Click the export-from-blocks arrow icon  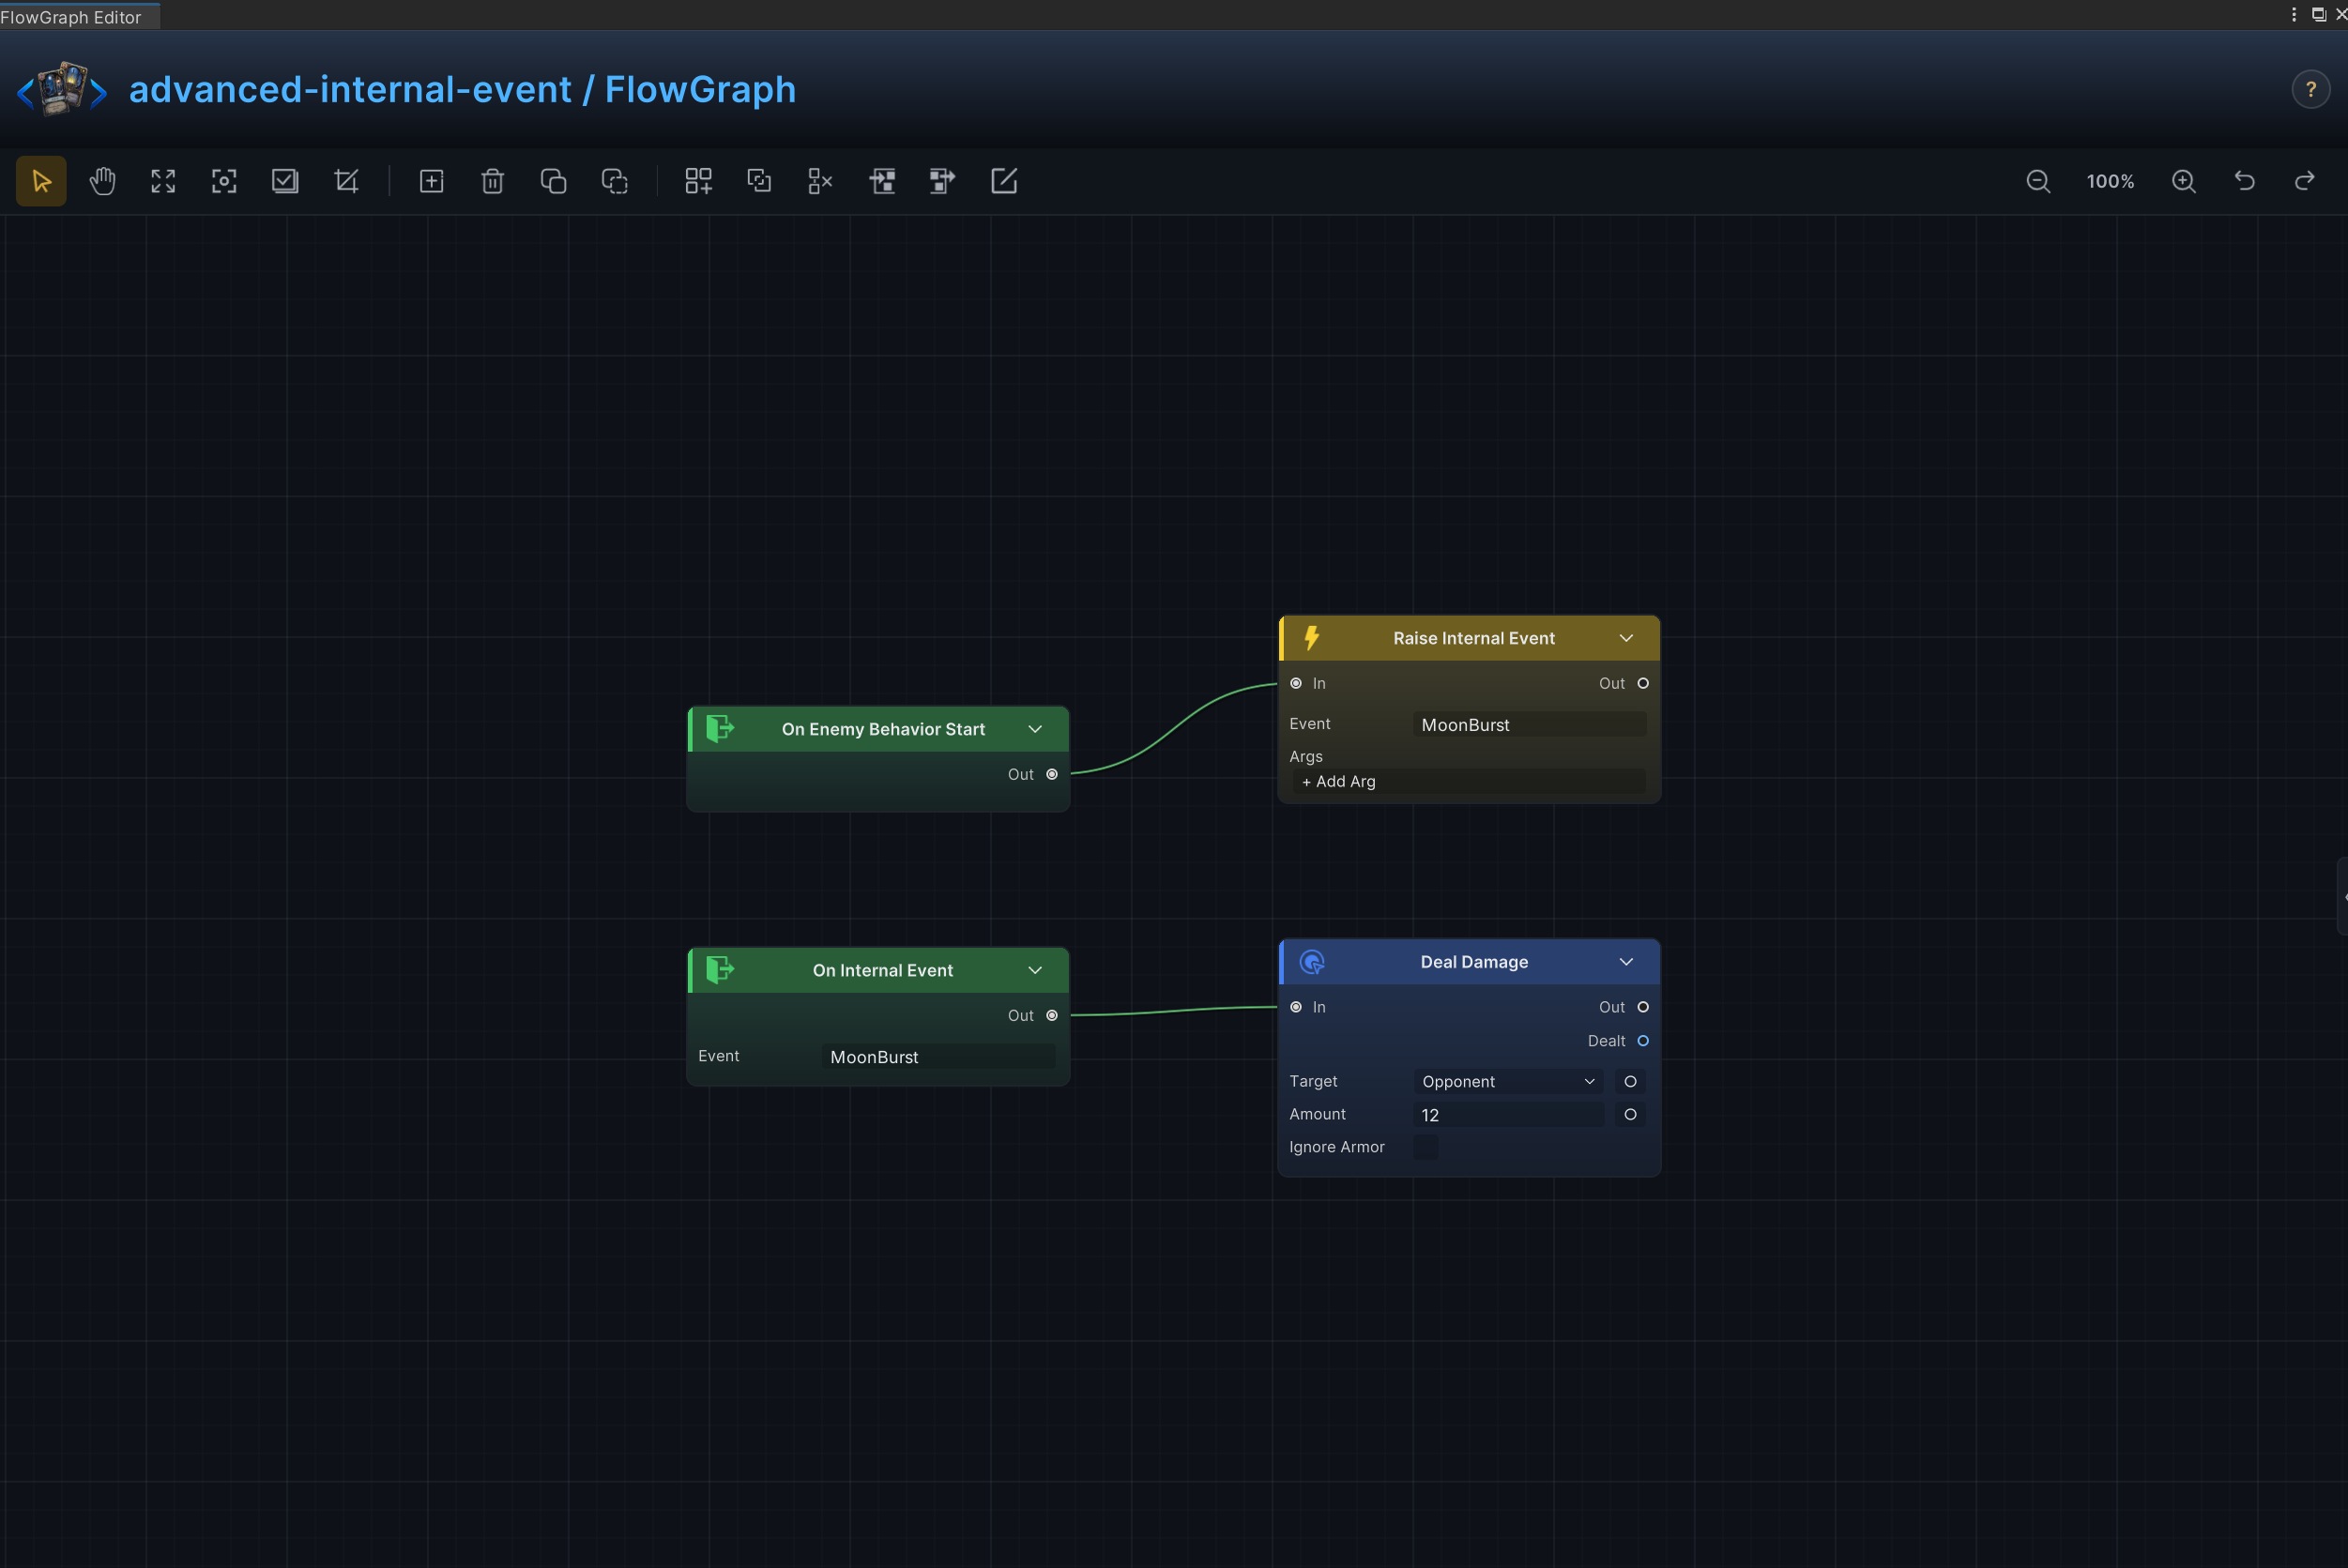942,181
